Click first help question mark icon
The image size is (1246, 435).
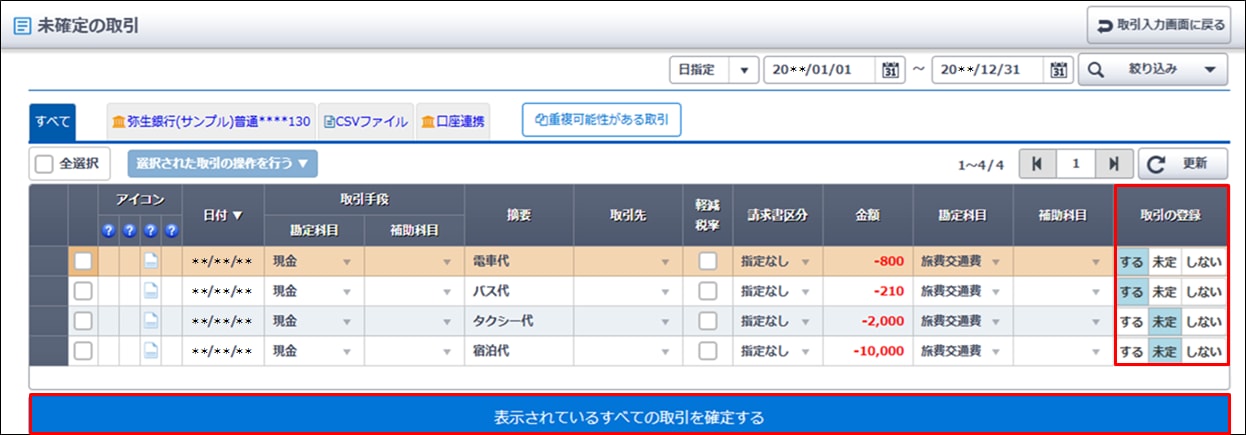108,230
